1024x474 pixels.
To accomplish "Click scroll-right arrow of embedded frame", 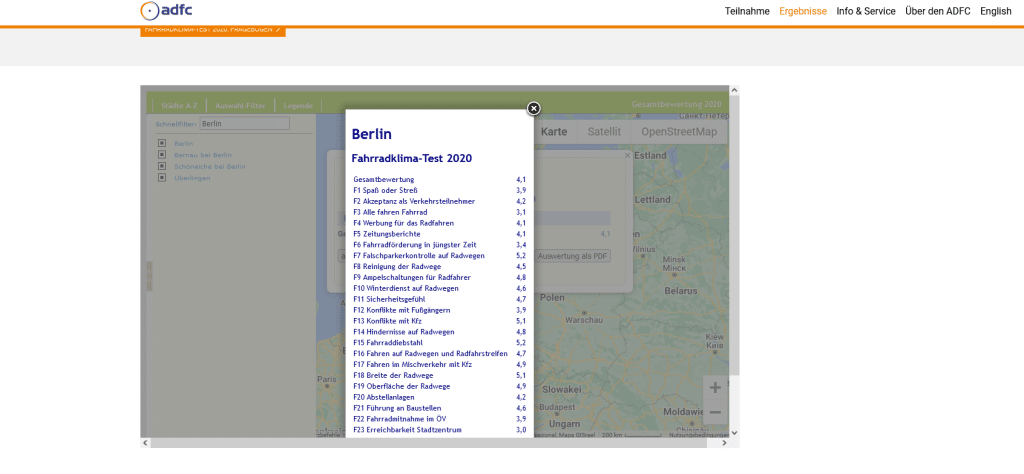I will coord(724,443).
